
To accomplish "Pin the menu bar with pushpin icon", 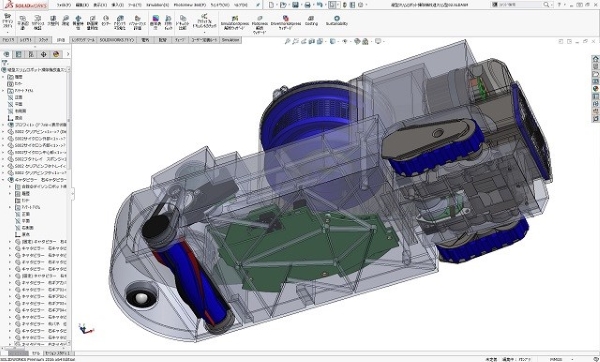I will [x=258, y=5].
